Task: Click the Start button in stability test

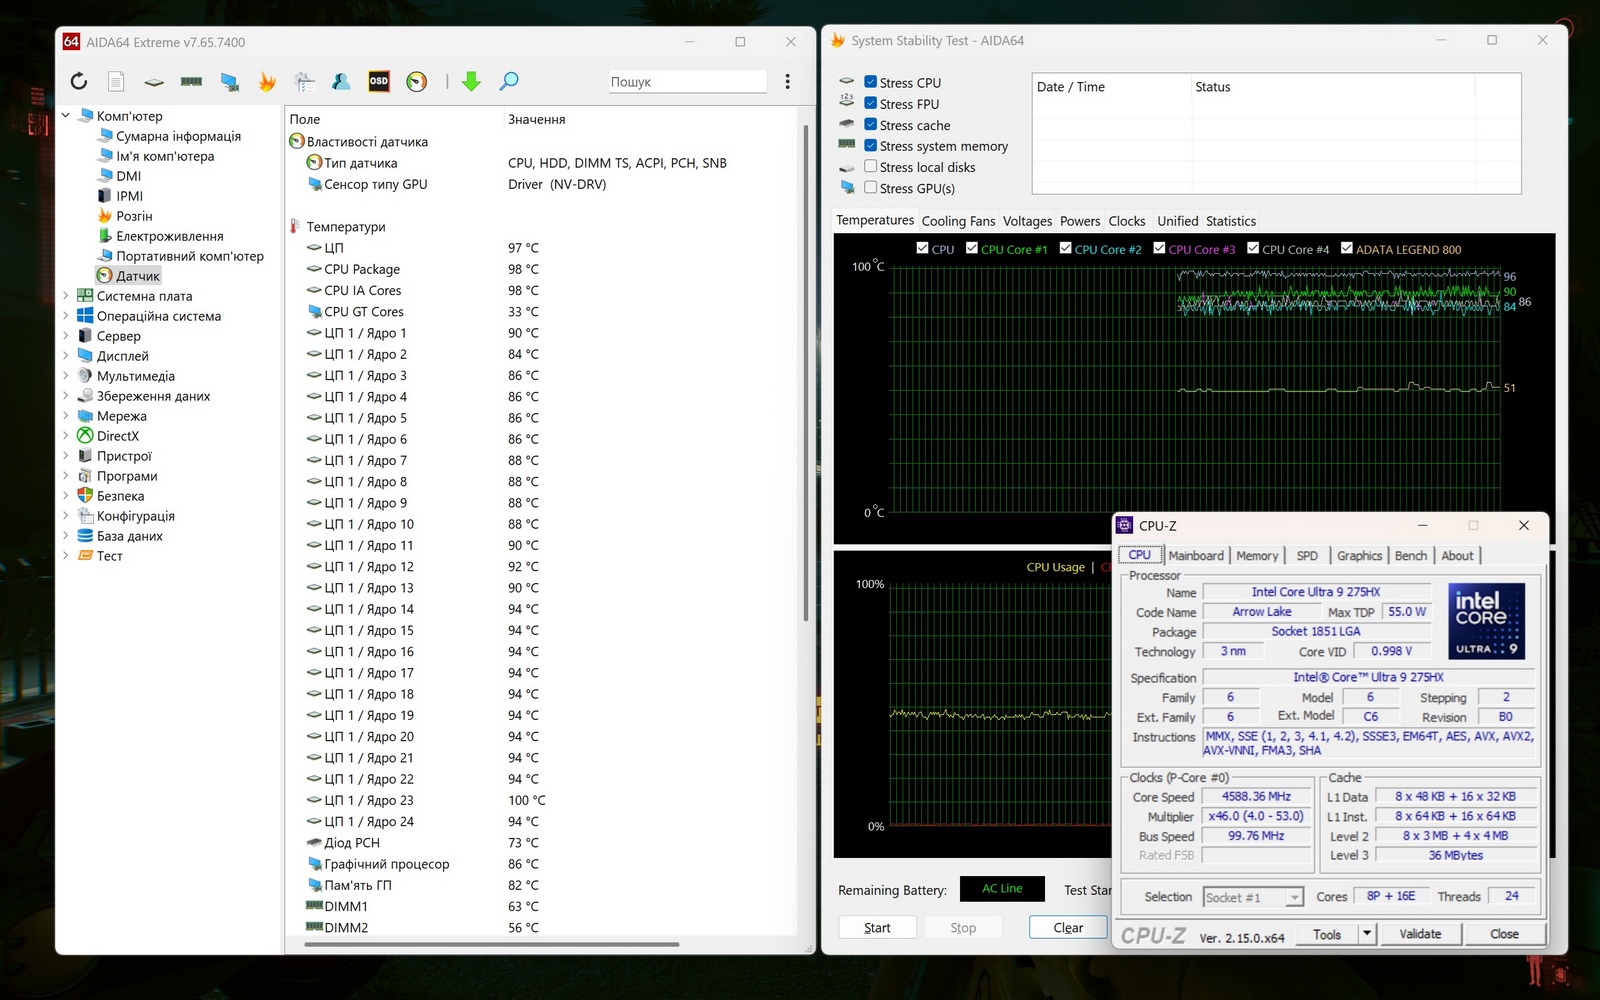Action: (x=877, y=928)
